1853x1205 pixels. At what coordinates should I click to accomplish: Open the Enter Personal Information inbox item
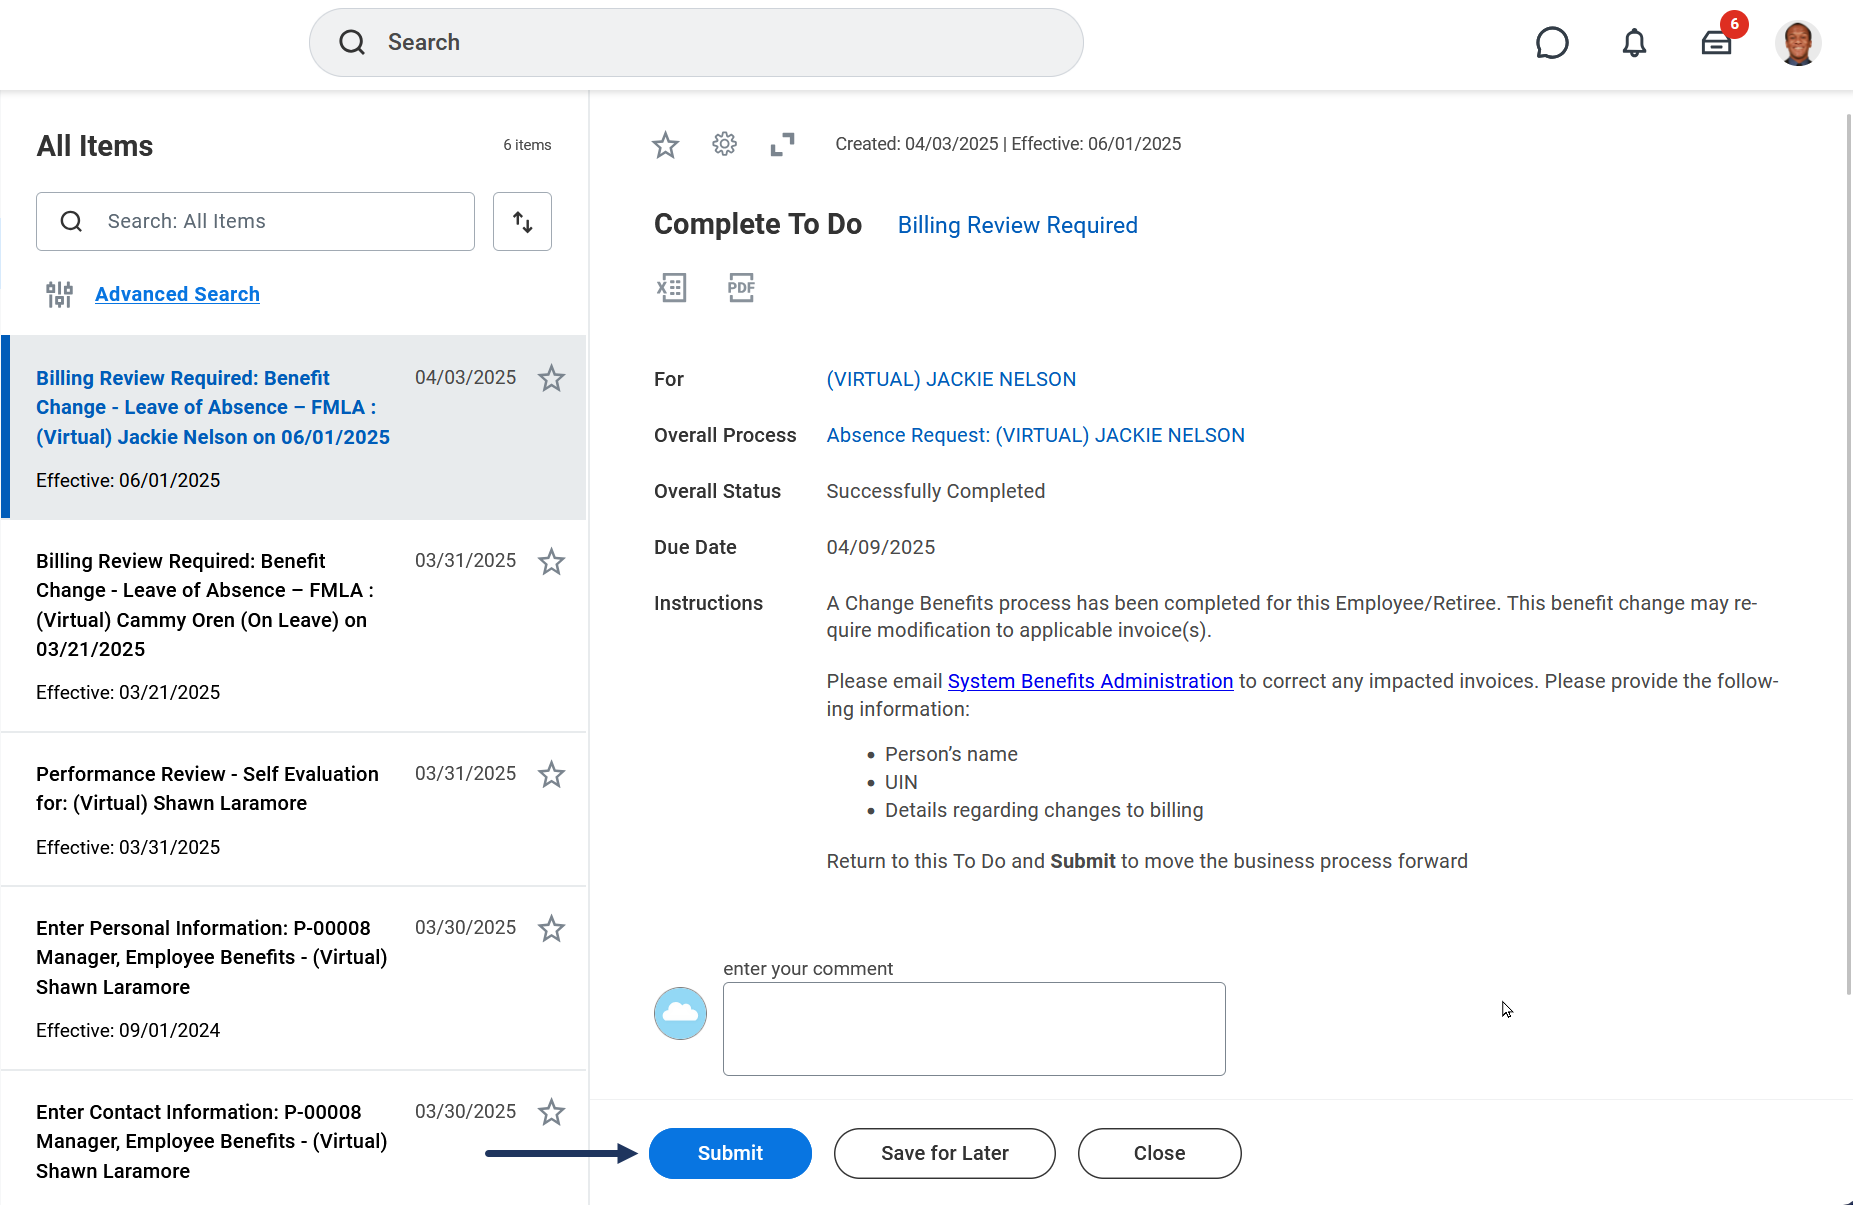[x=211, y=957]
